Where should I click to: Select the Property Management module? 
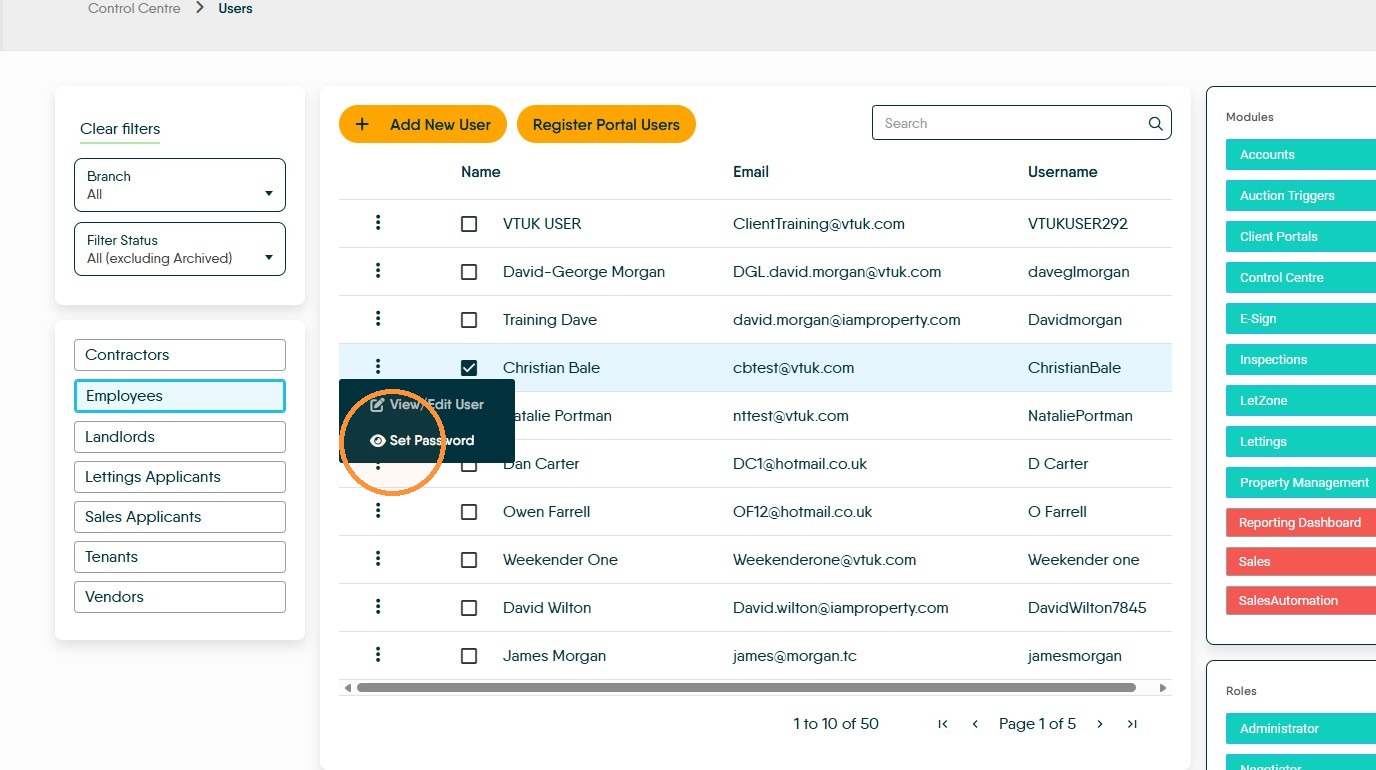click(x=1301, y=483)
